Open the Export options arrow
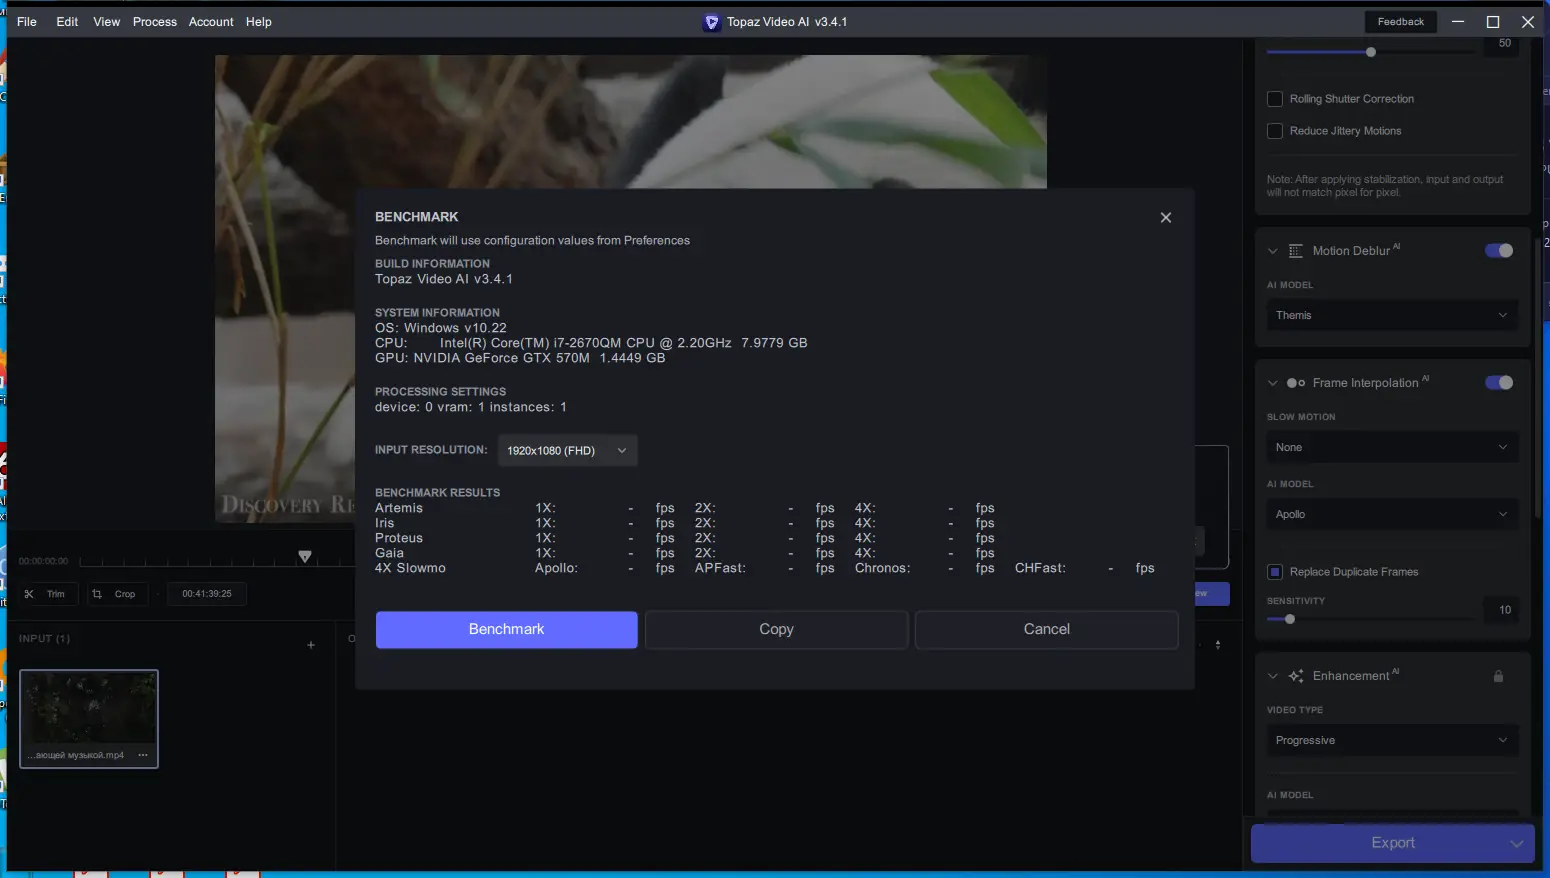This screenshot has height=878, width=1550. [x=1516, y=843]
